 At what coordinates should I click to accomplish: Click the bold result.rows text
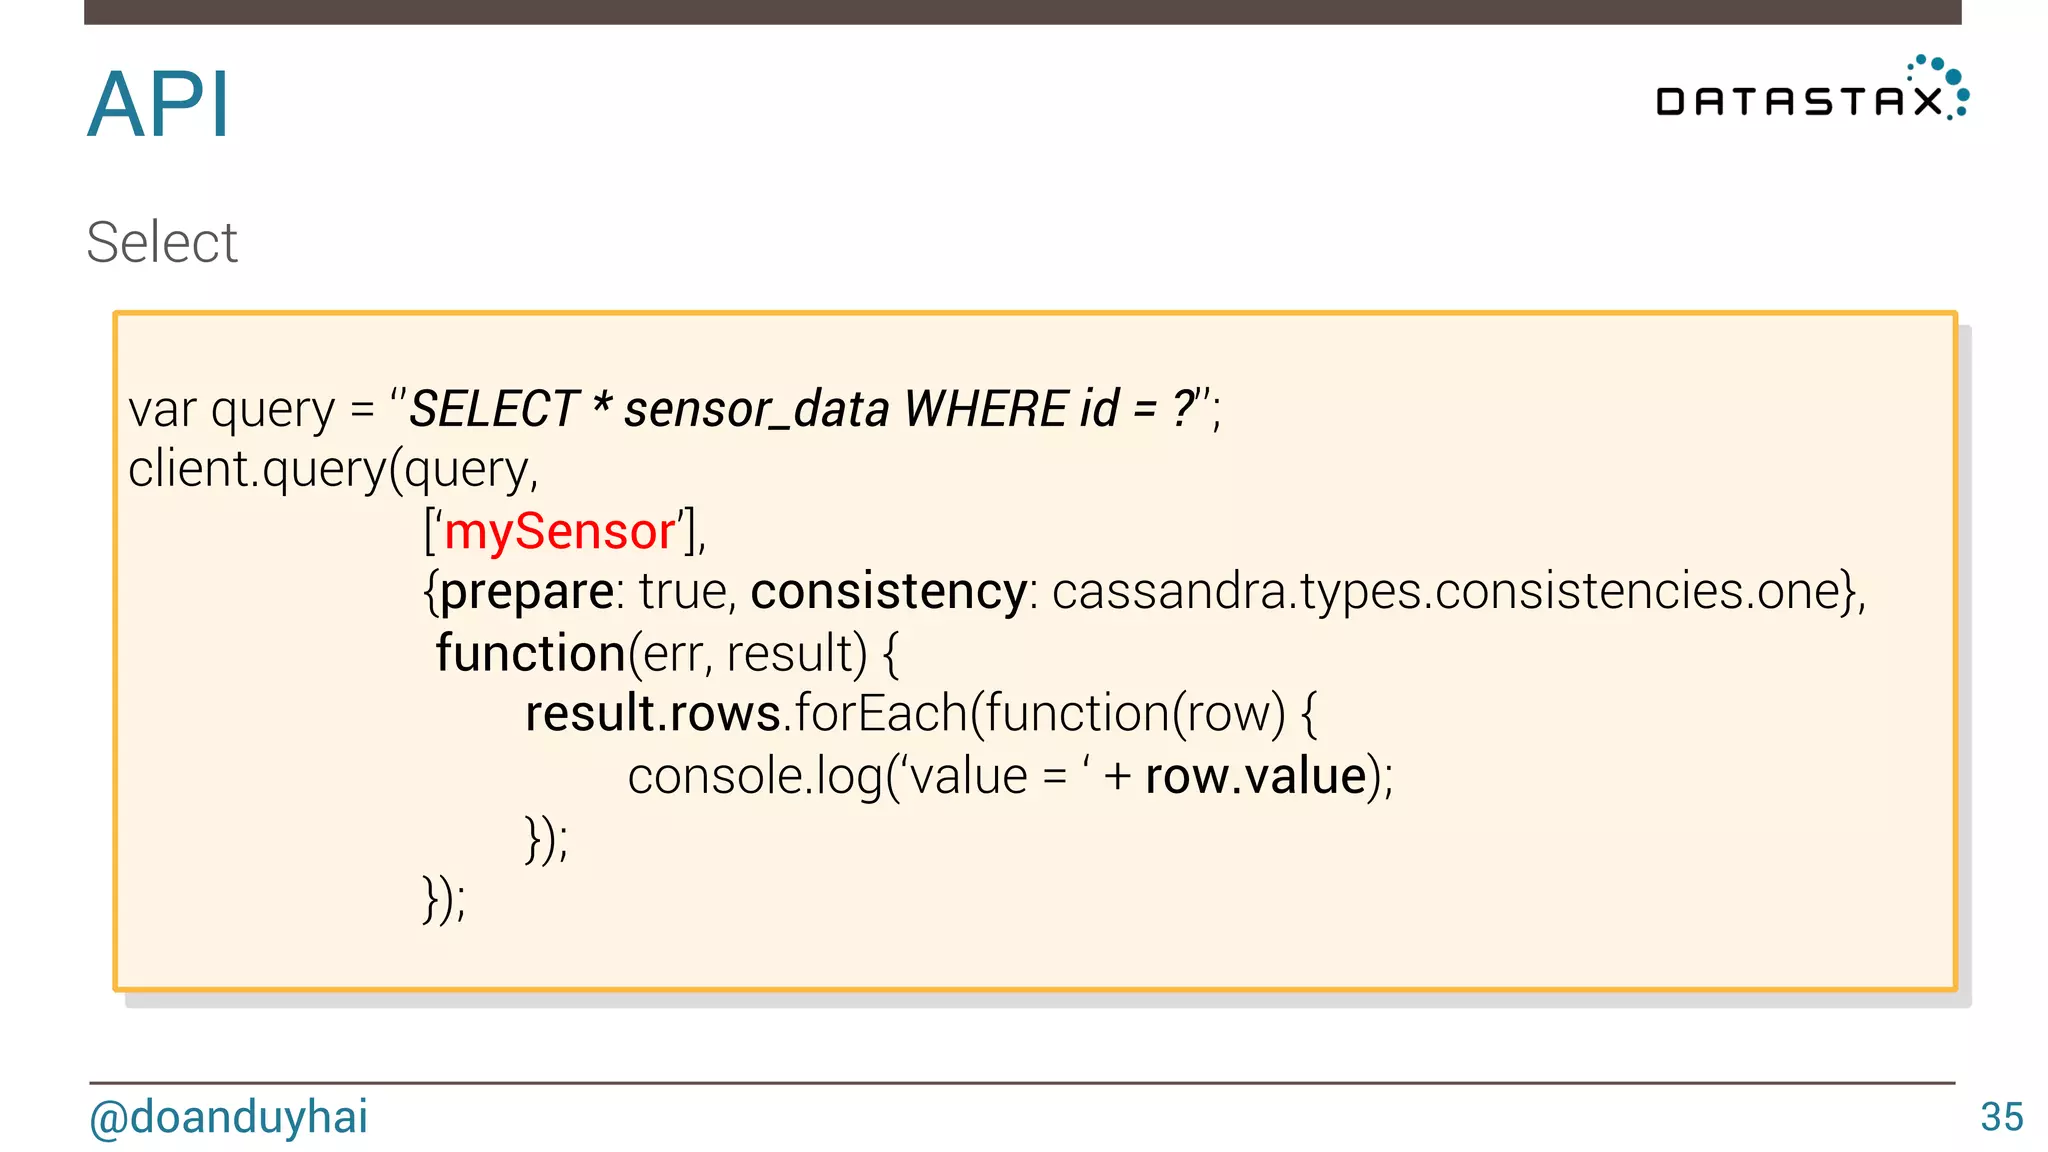[652, 714]
